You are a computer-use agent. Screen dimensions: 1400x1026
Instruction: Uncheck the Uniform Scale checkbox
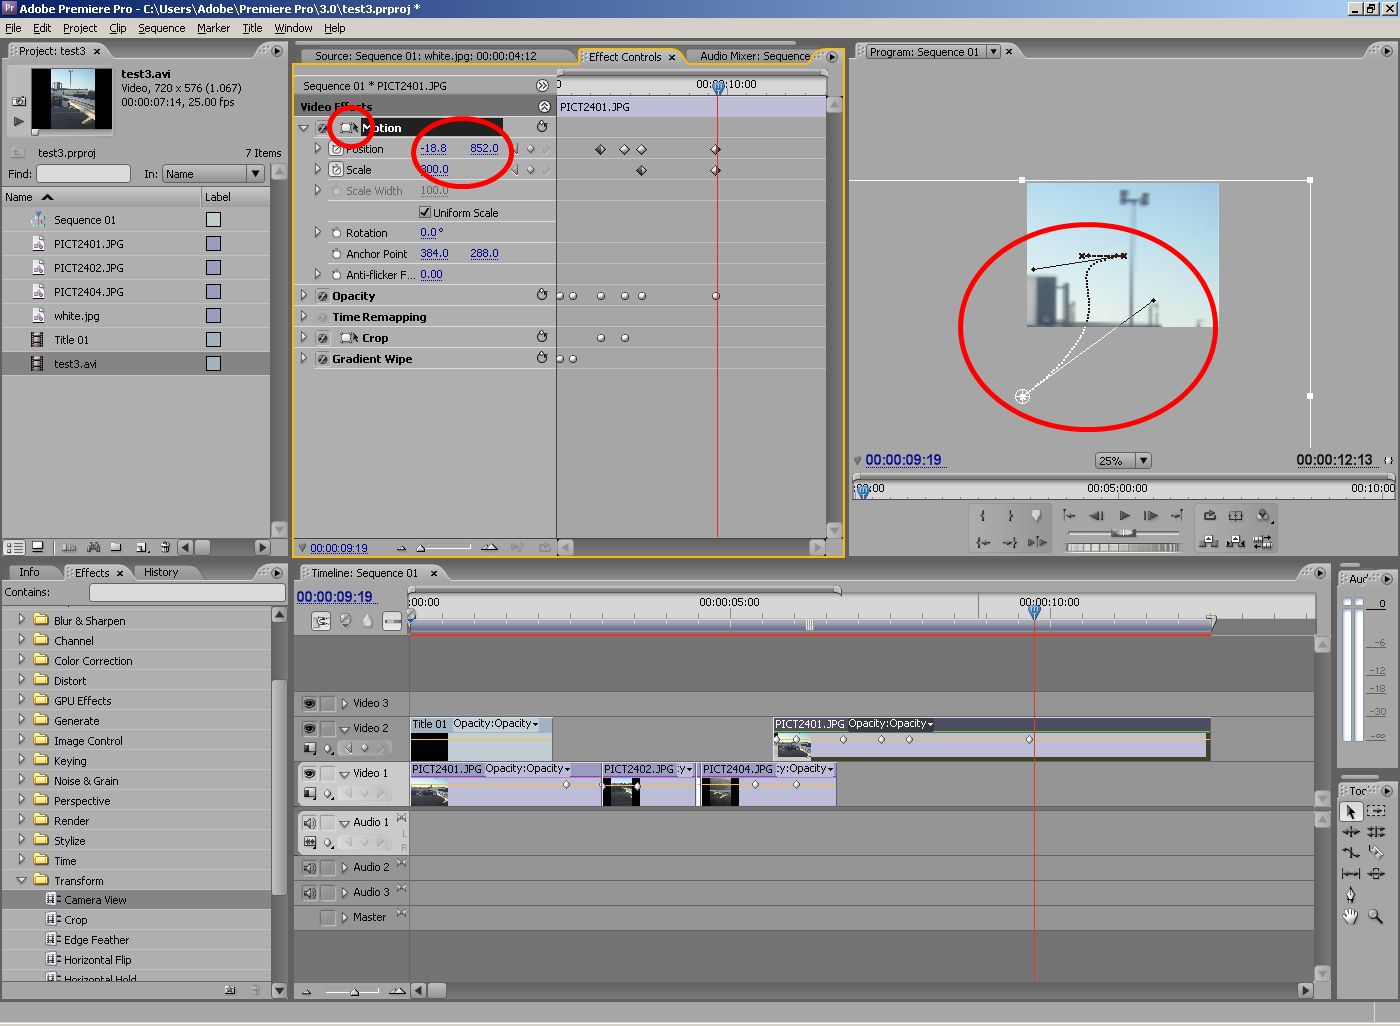(424, 212)
